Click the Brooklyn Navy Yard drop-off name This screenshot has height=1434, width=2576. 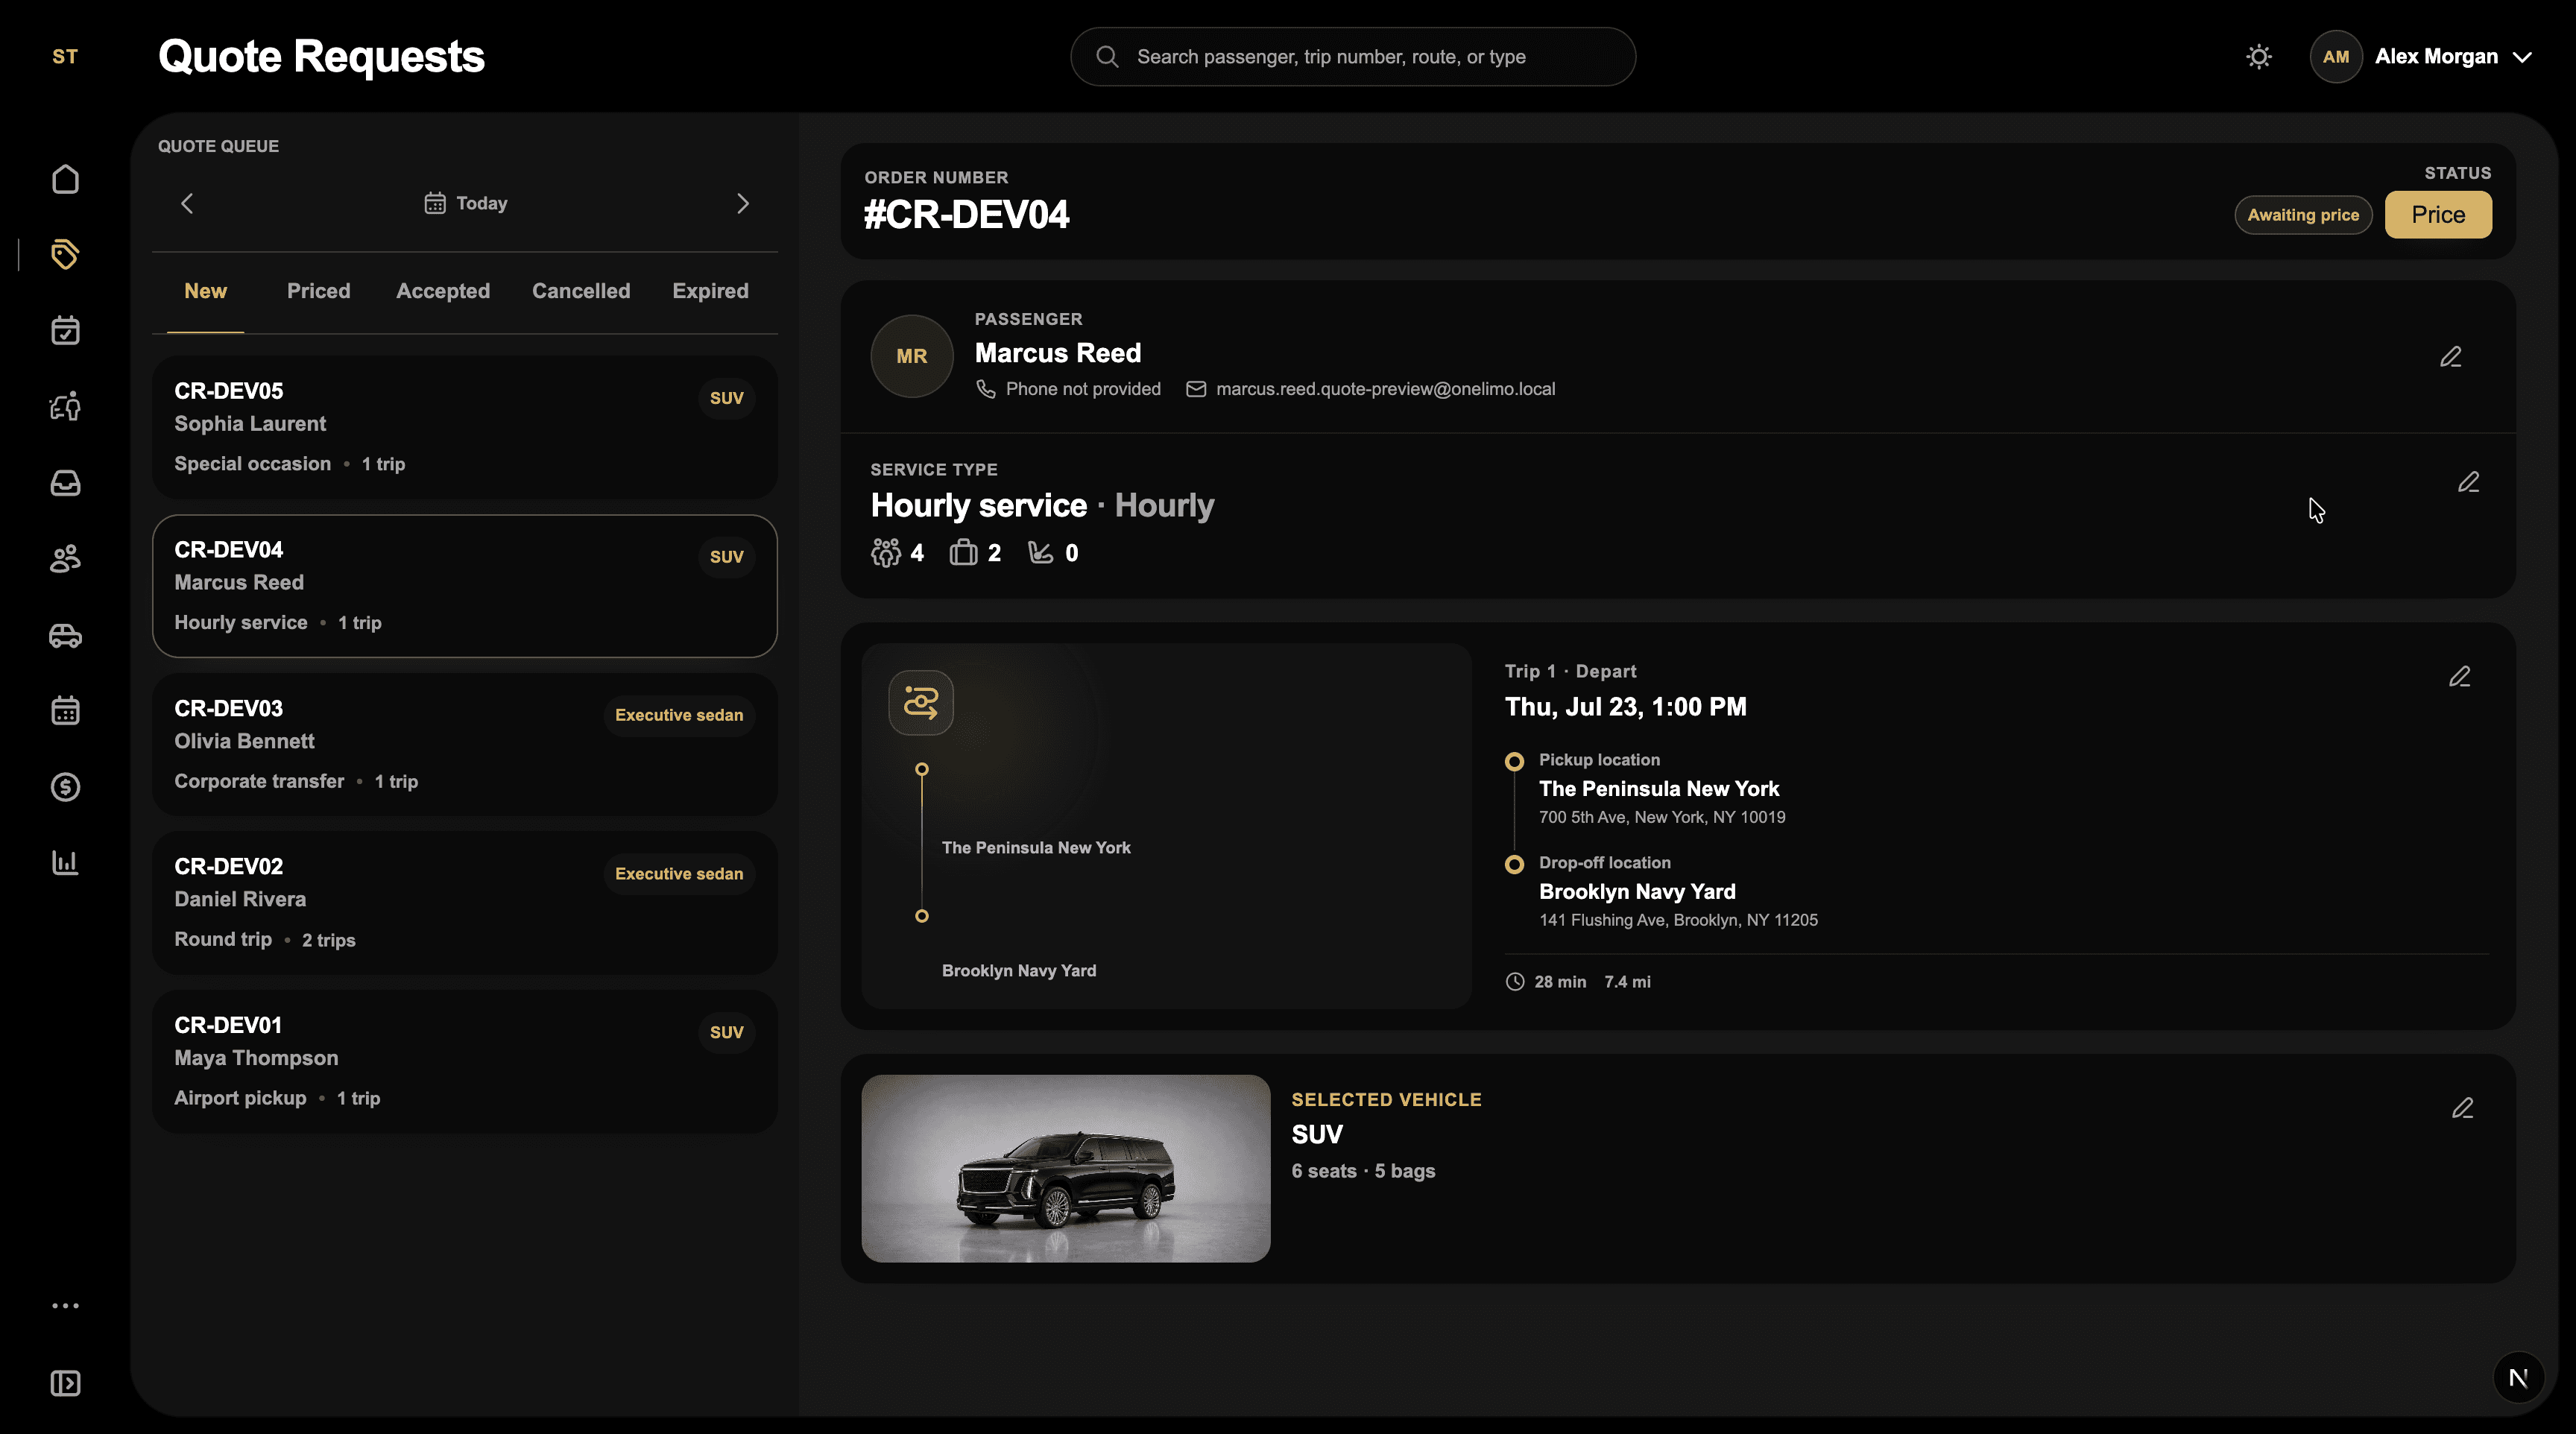coord(1637,892)
